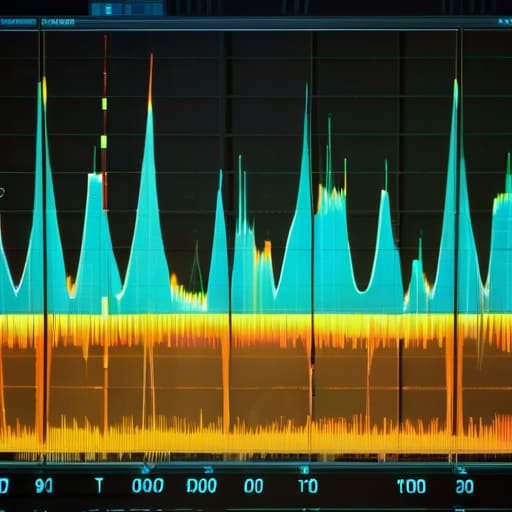Select the time axis label "90"
This screenshot has width=512, height=512.
[x=44, y=486]
